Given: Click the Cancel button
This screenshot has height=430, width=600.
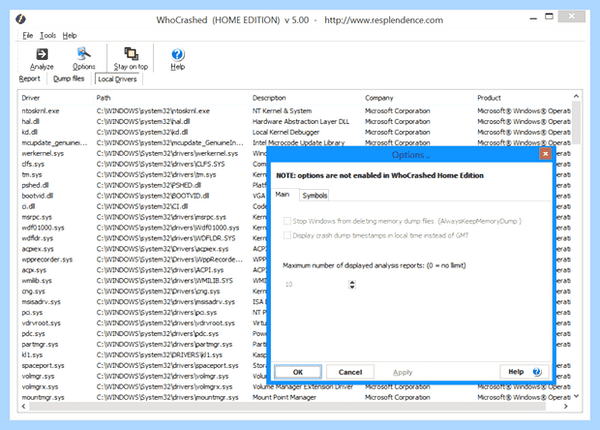Looking at the screenshot, I should tap(350, 372).
